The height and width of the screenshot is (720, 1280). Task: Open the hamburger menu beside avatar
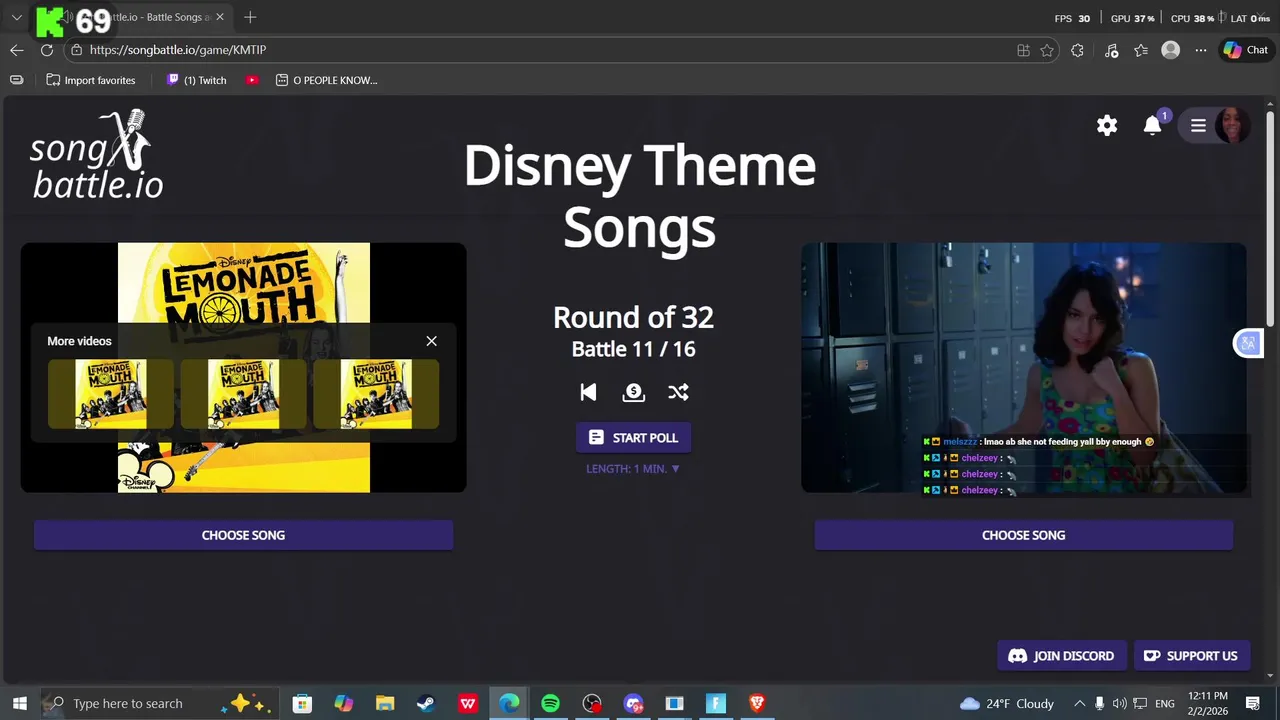pos(1198,125)
